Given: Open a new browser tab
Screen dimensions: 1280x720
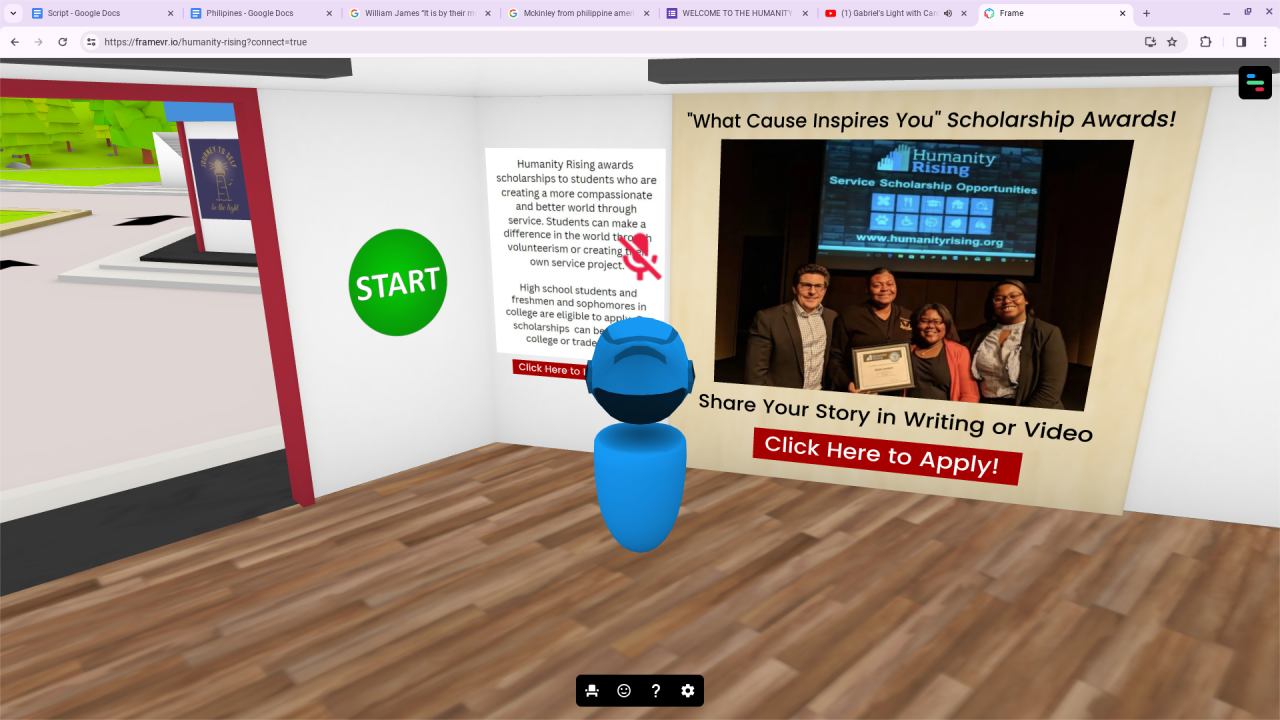Looking at the screenshot, I should [1146, 13].
